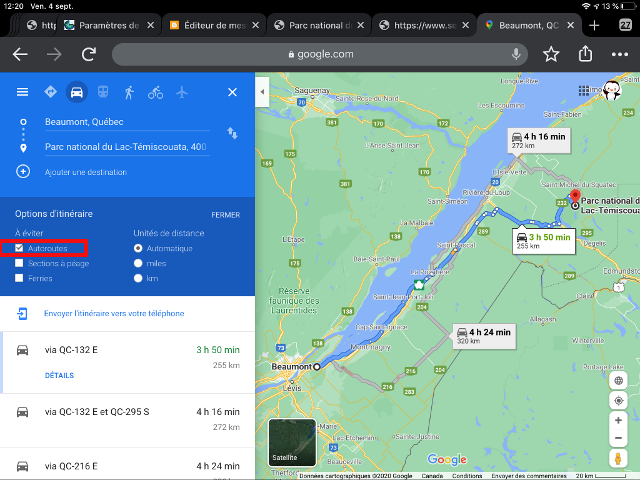Select km distance units
Screen dimensions: 640x480
tap(138, 278)
